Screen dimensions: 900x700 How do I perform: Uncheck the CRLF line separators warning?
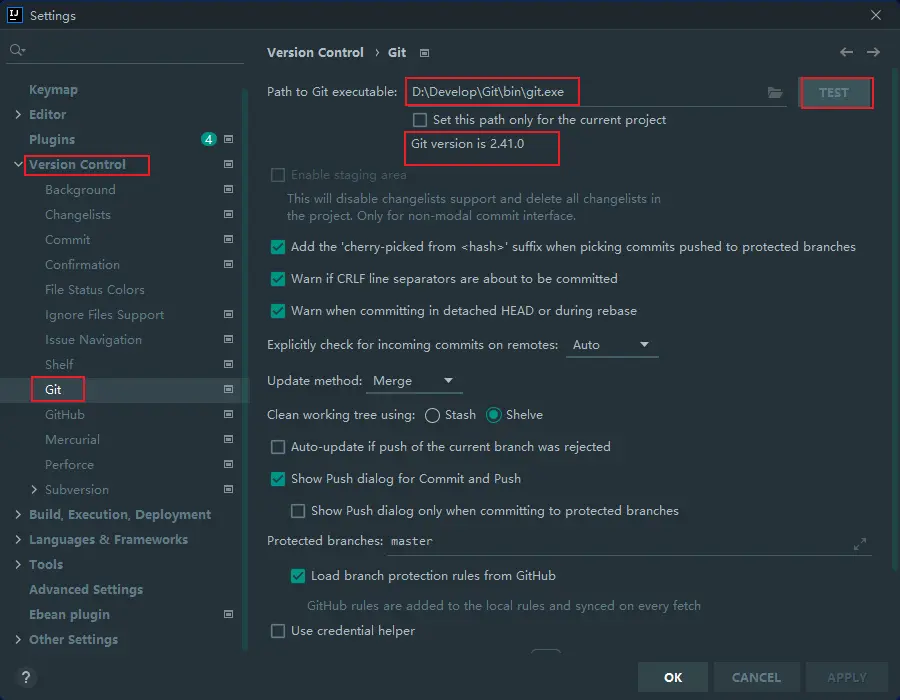[x=278, y=279]
